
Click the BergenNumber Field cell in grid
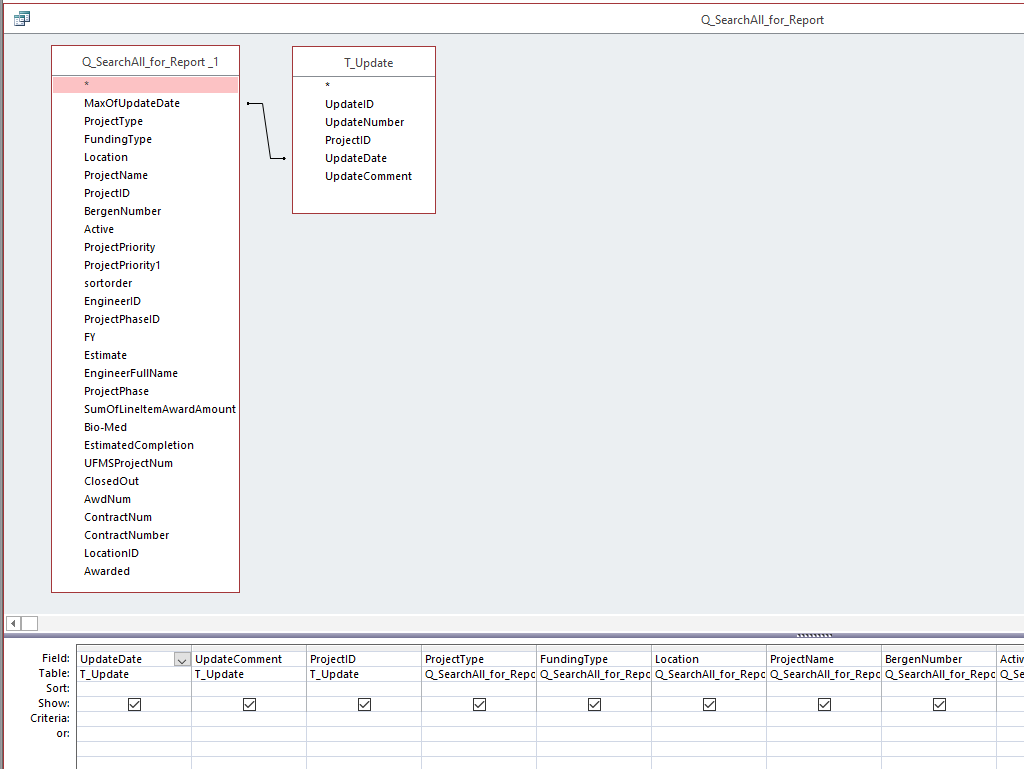938,659
